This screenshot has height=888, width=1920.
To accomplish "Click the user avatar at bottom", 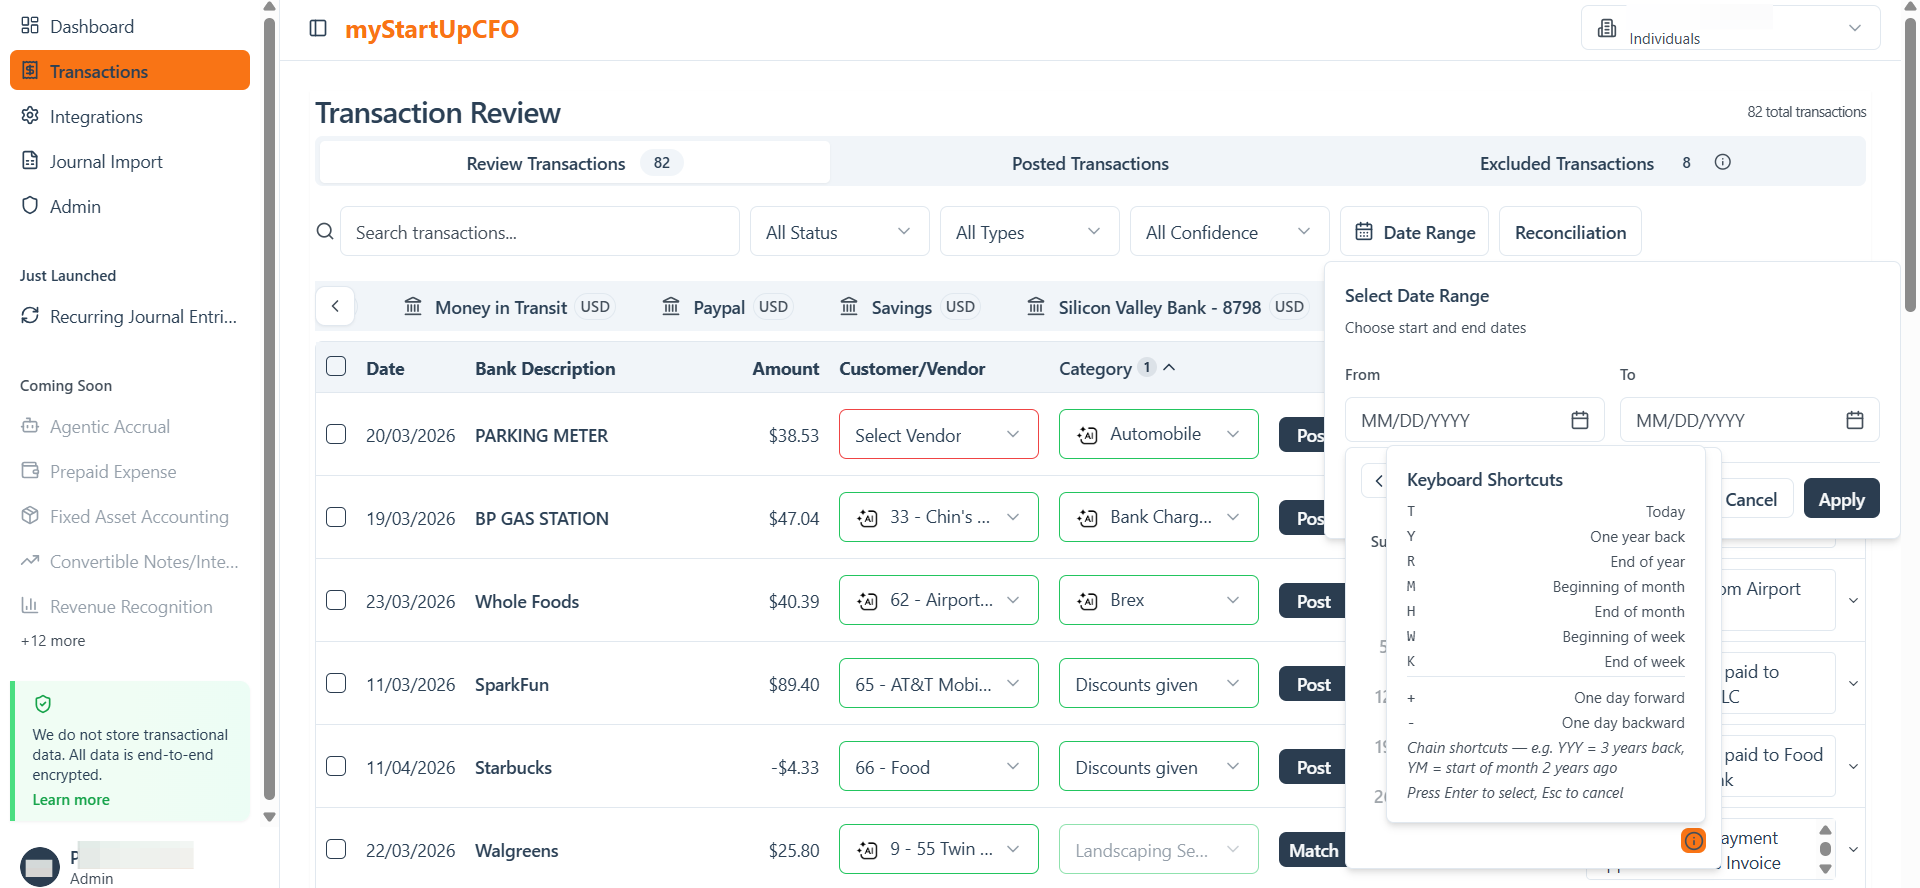I will pos(40,867).
